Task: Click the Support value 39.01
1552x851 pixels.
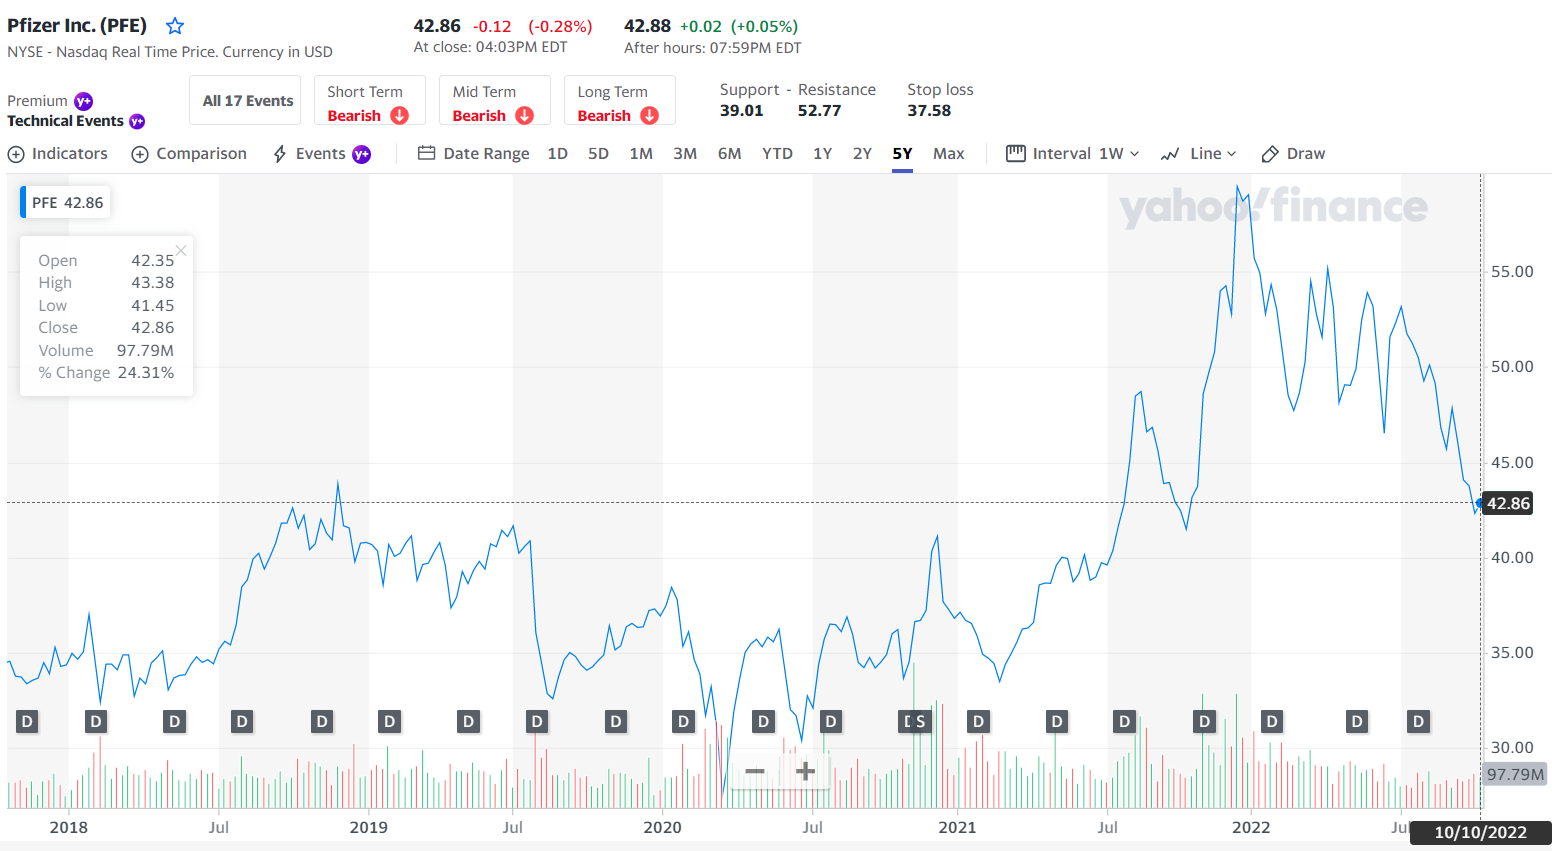Action: pyautogui.click(x=741, y=111)
